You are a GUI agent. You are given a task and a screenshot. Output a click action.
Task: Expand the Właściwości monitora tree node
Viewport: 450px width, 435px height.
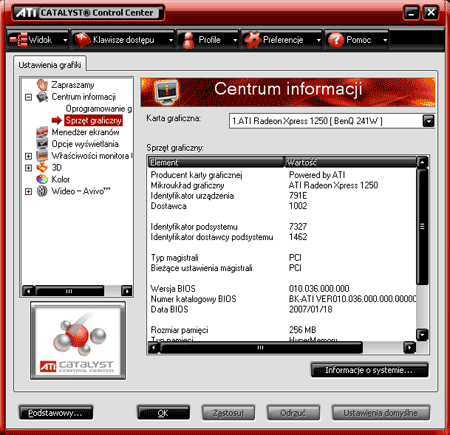29,156
